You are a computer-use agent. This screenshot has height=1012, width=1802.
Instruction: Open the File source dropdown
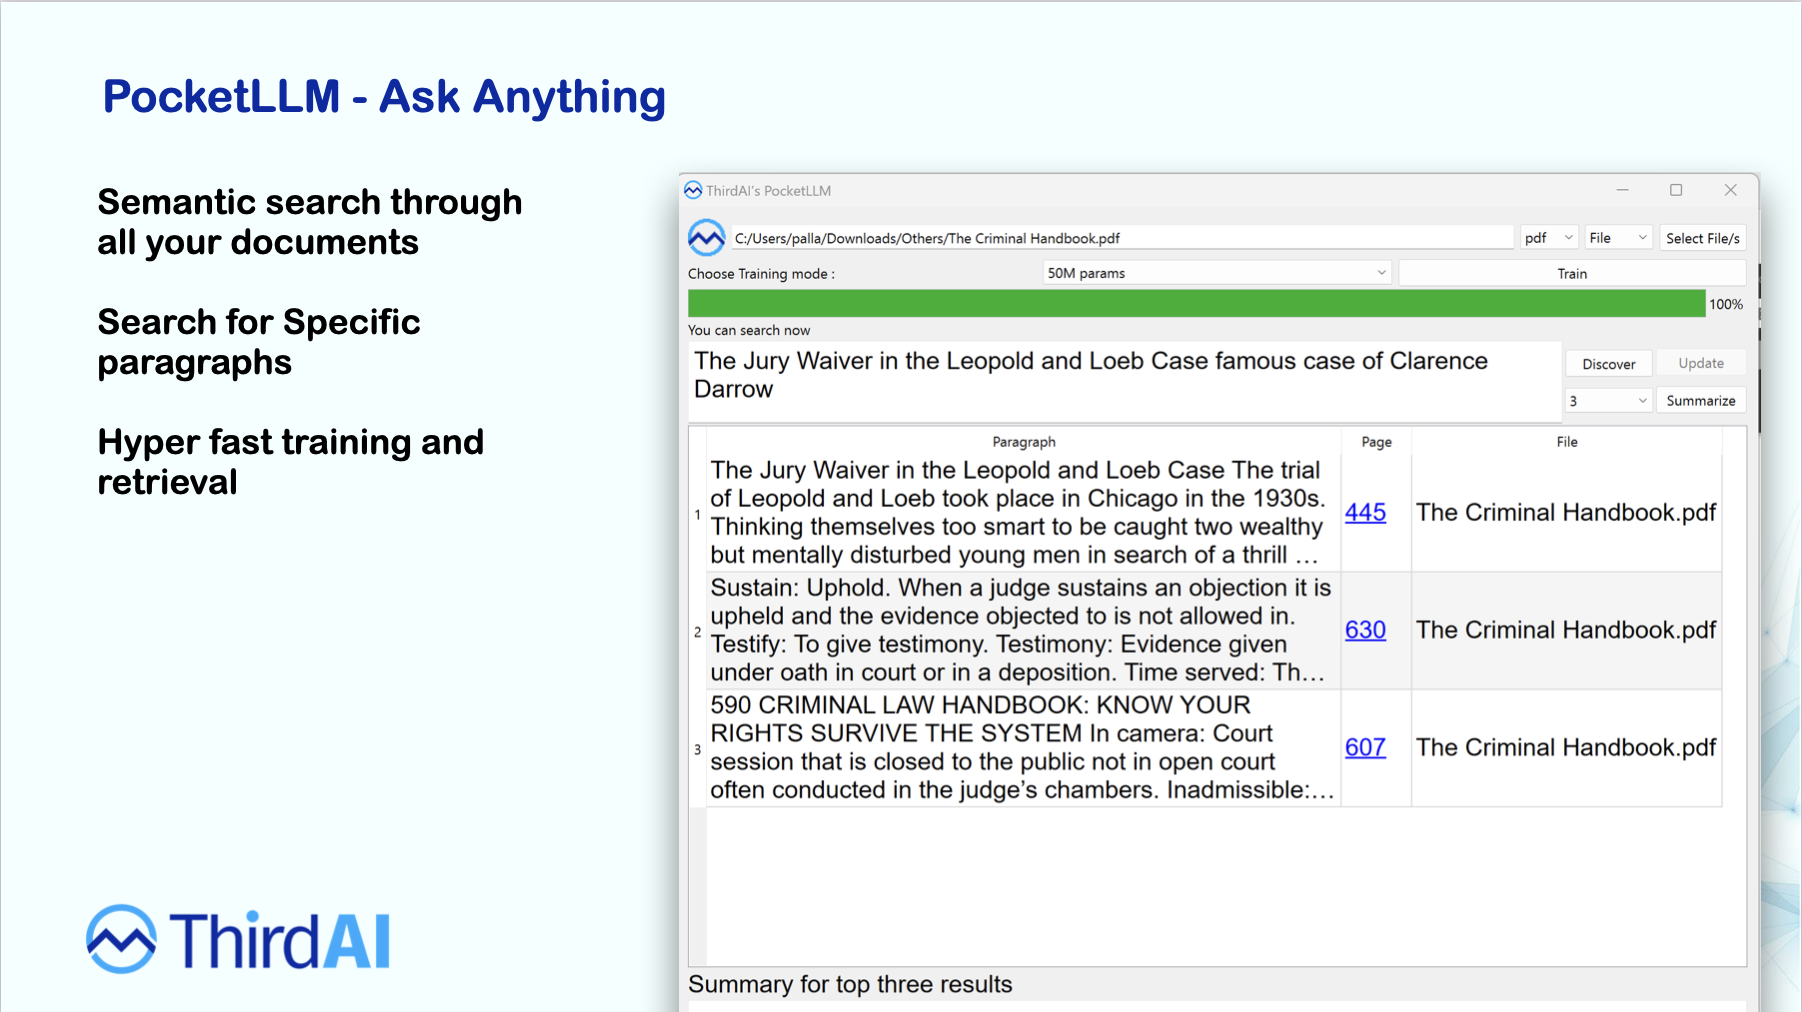pyautogui.click(x=1618, y=238)
